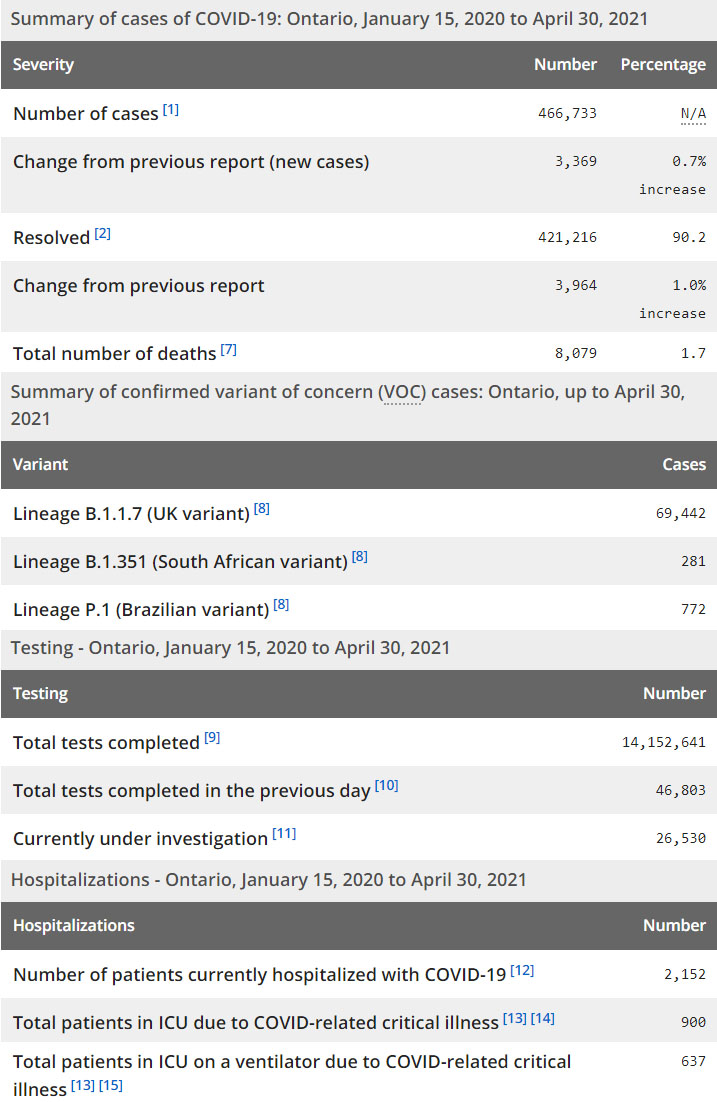The height and width of the screenshot is (1102, 717).
Task: Click footnote 7 after Total number of deaths
Action: pyautogui.click(x=229, y=350)
